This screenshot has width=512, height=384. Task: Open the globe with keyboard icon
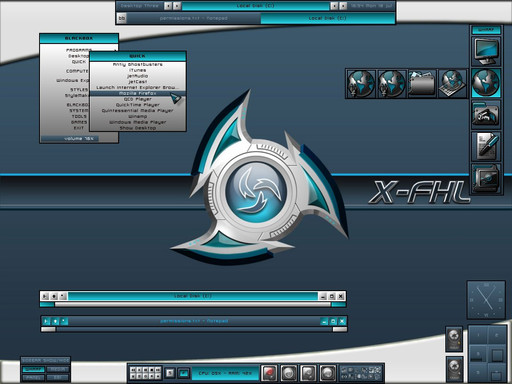(452, 84)
